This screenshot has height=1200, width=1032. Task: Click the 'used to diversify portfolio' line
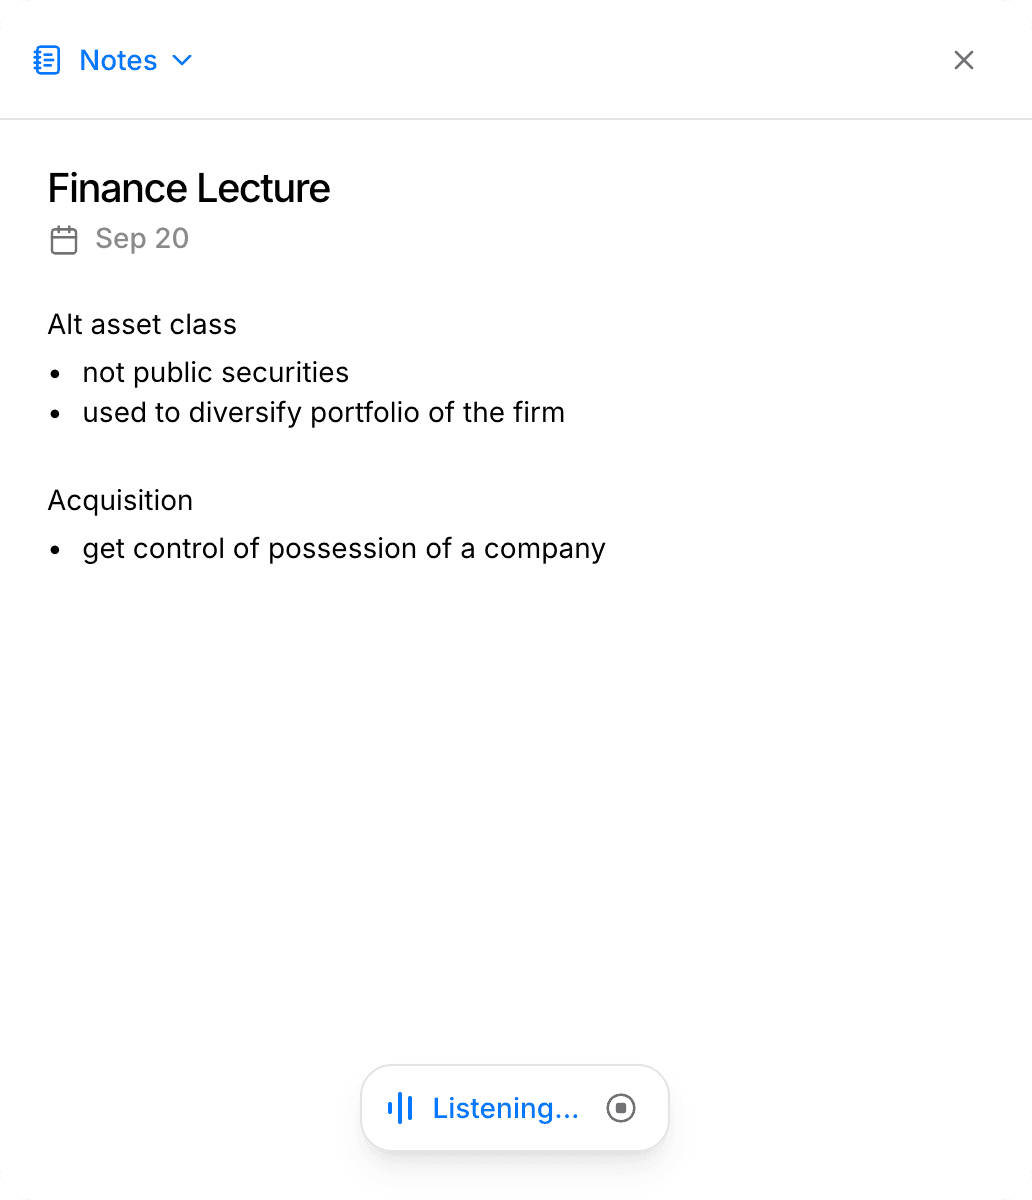tap(323, 413)
